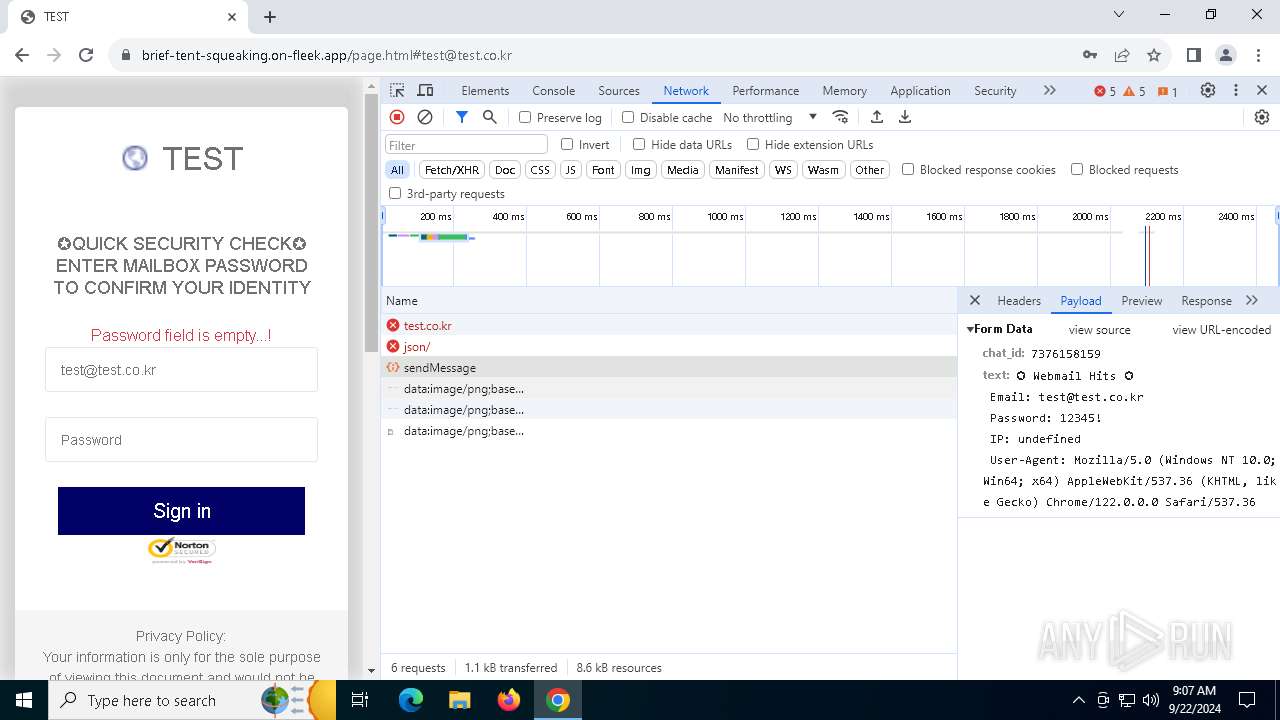
Task: Toggle the network filter funnel icon
Action: pyautogui.click(x=462, y=117)
